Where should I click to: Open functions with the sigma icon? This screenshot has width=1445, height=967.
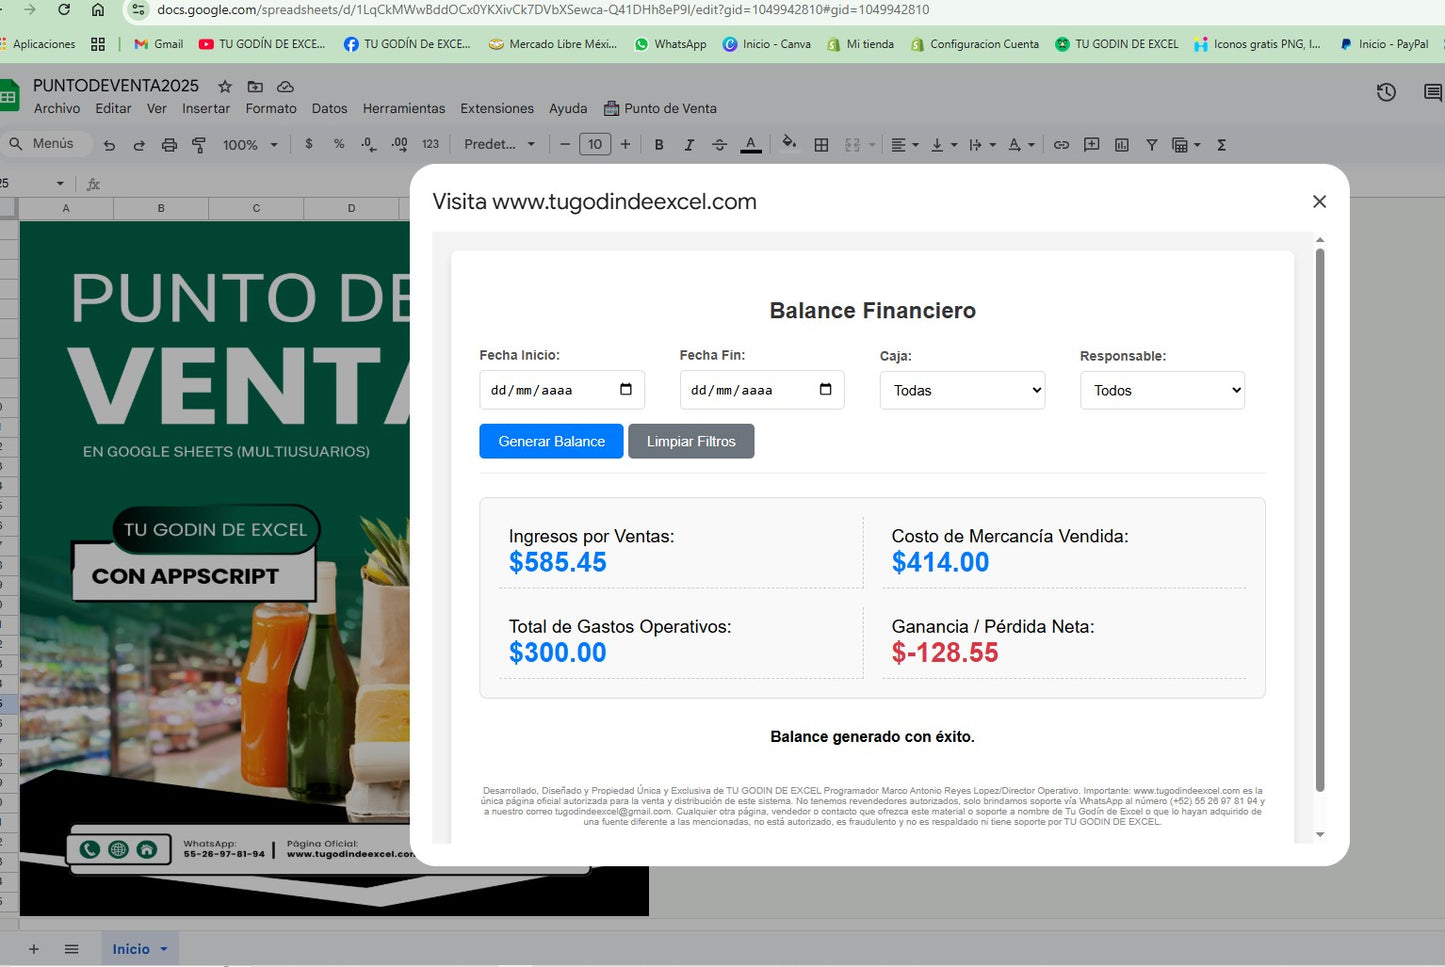1221,144
